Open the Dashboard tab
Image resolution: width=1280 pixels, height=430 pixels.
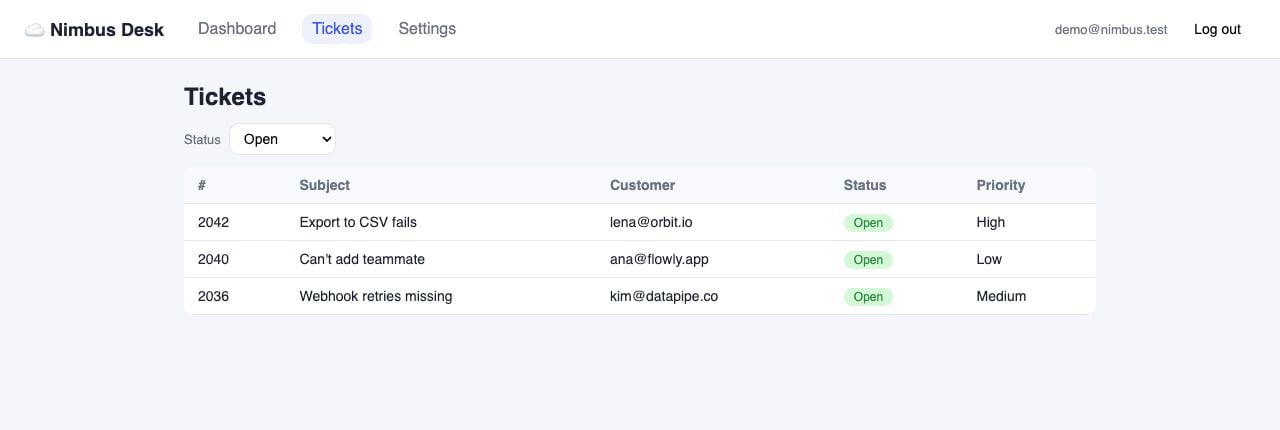(237, 29)
